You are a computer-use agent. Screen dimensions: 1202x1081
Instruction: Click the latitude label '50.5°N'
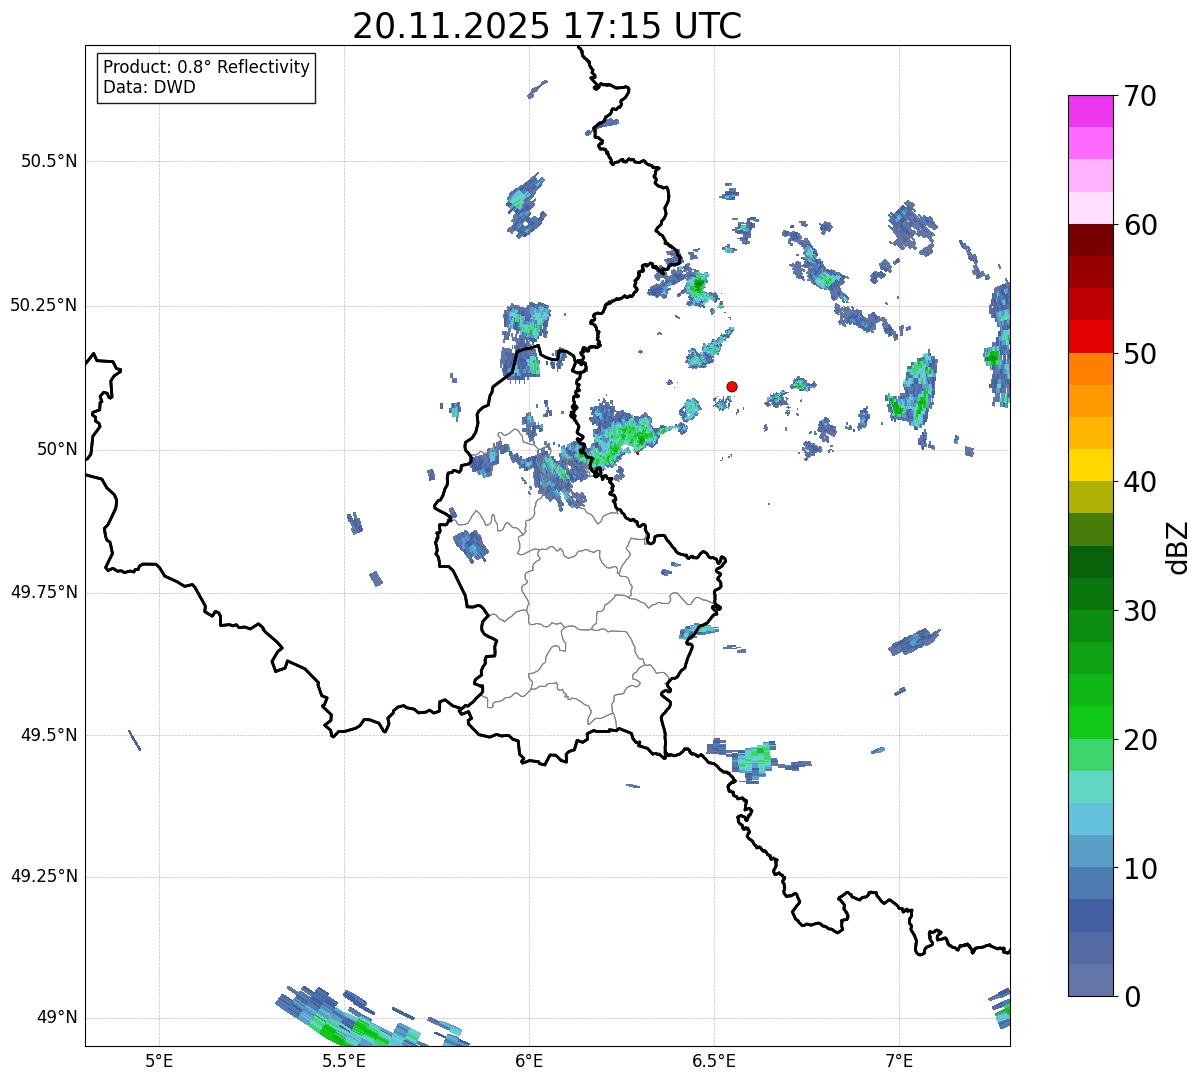[x=48, y=161]
